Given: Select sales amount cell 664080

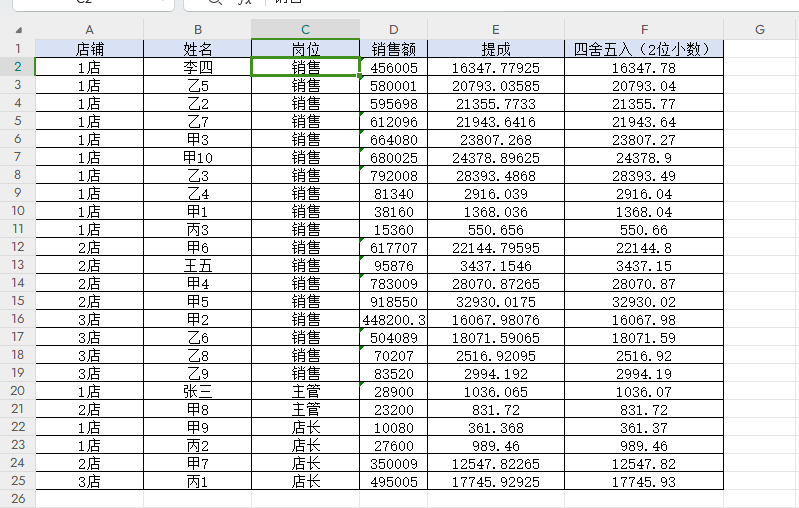Looking at the screenshot, I should click(393, 139).
